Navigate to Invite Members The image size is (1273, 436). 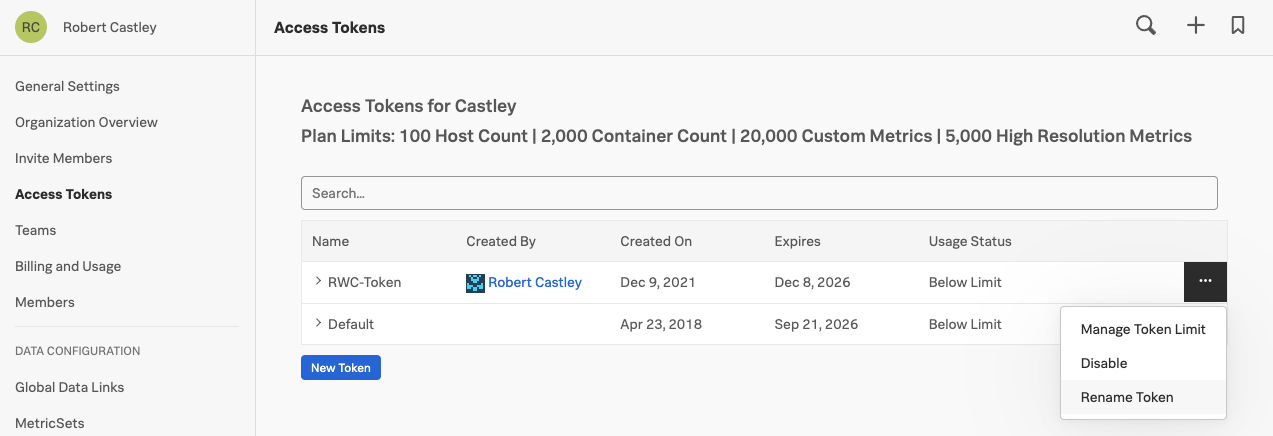[63, 158]
